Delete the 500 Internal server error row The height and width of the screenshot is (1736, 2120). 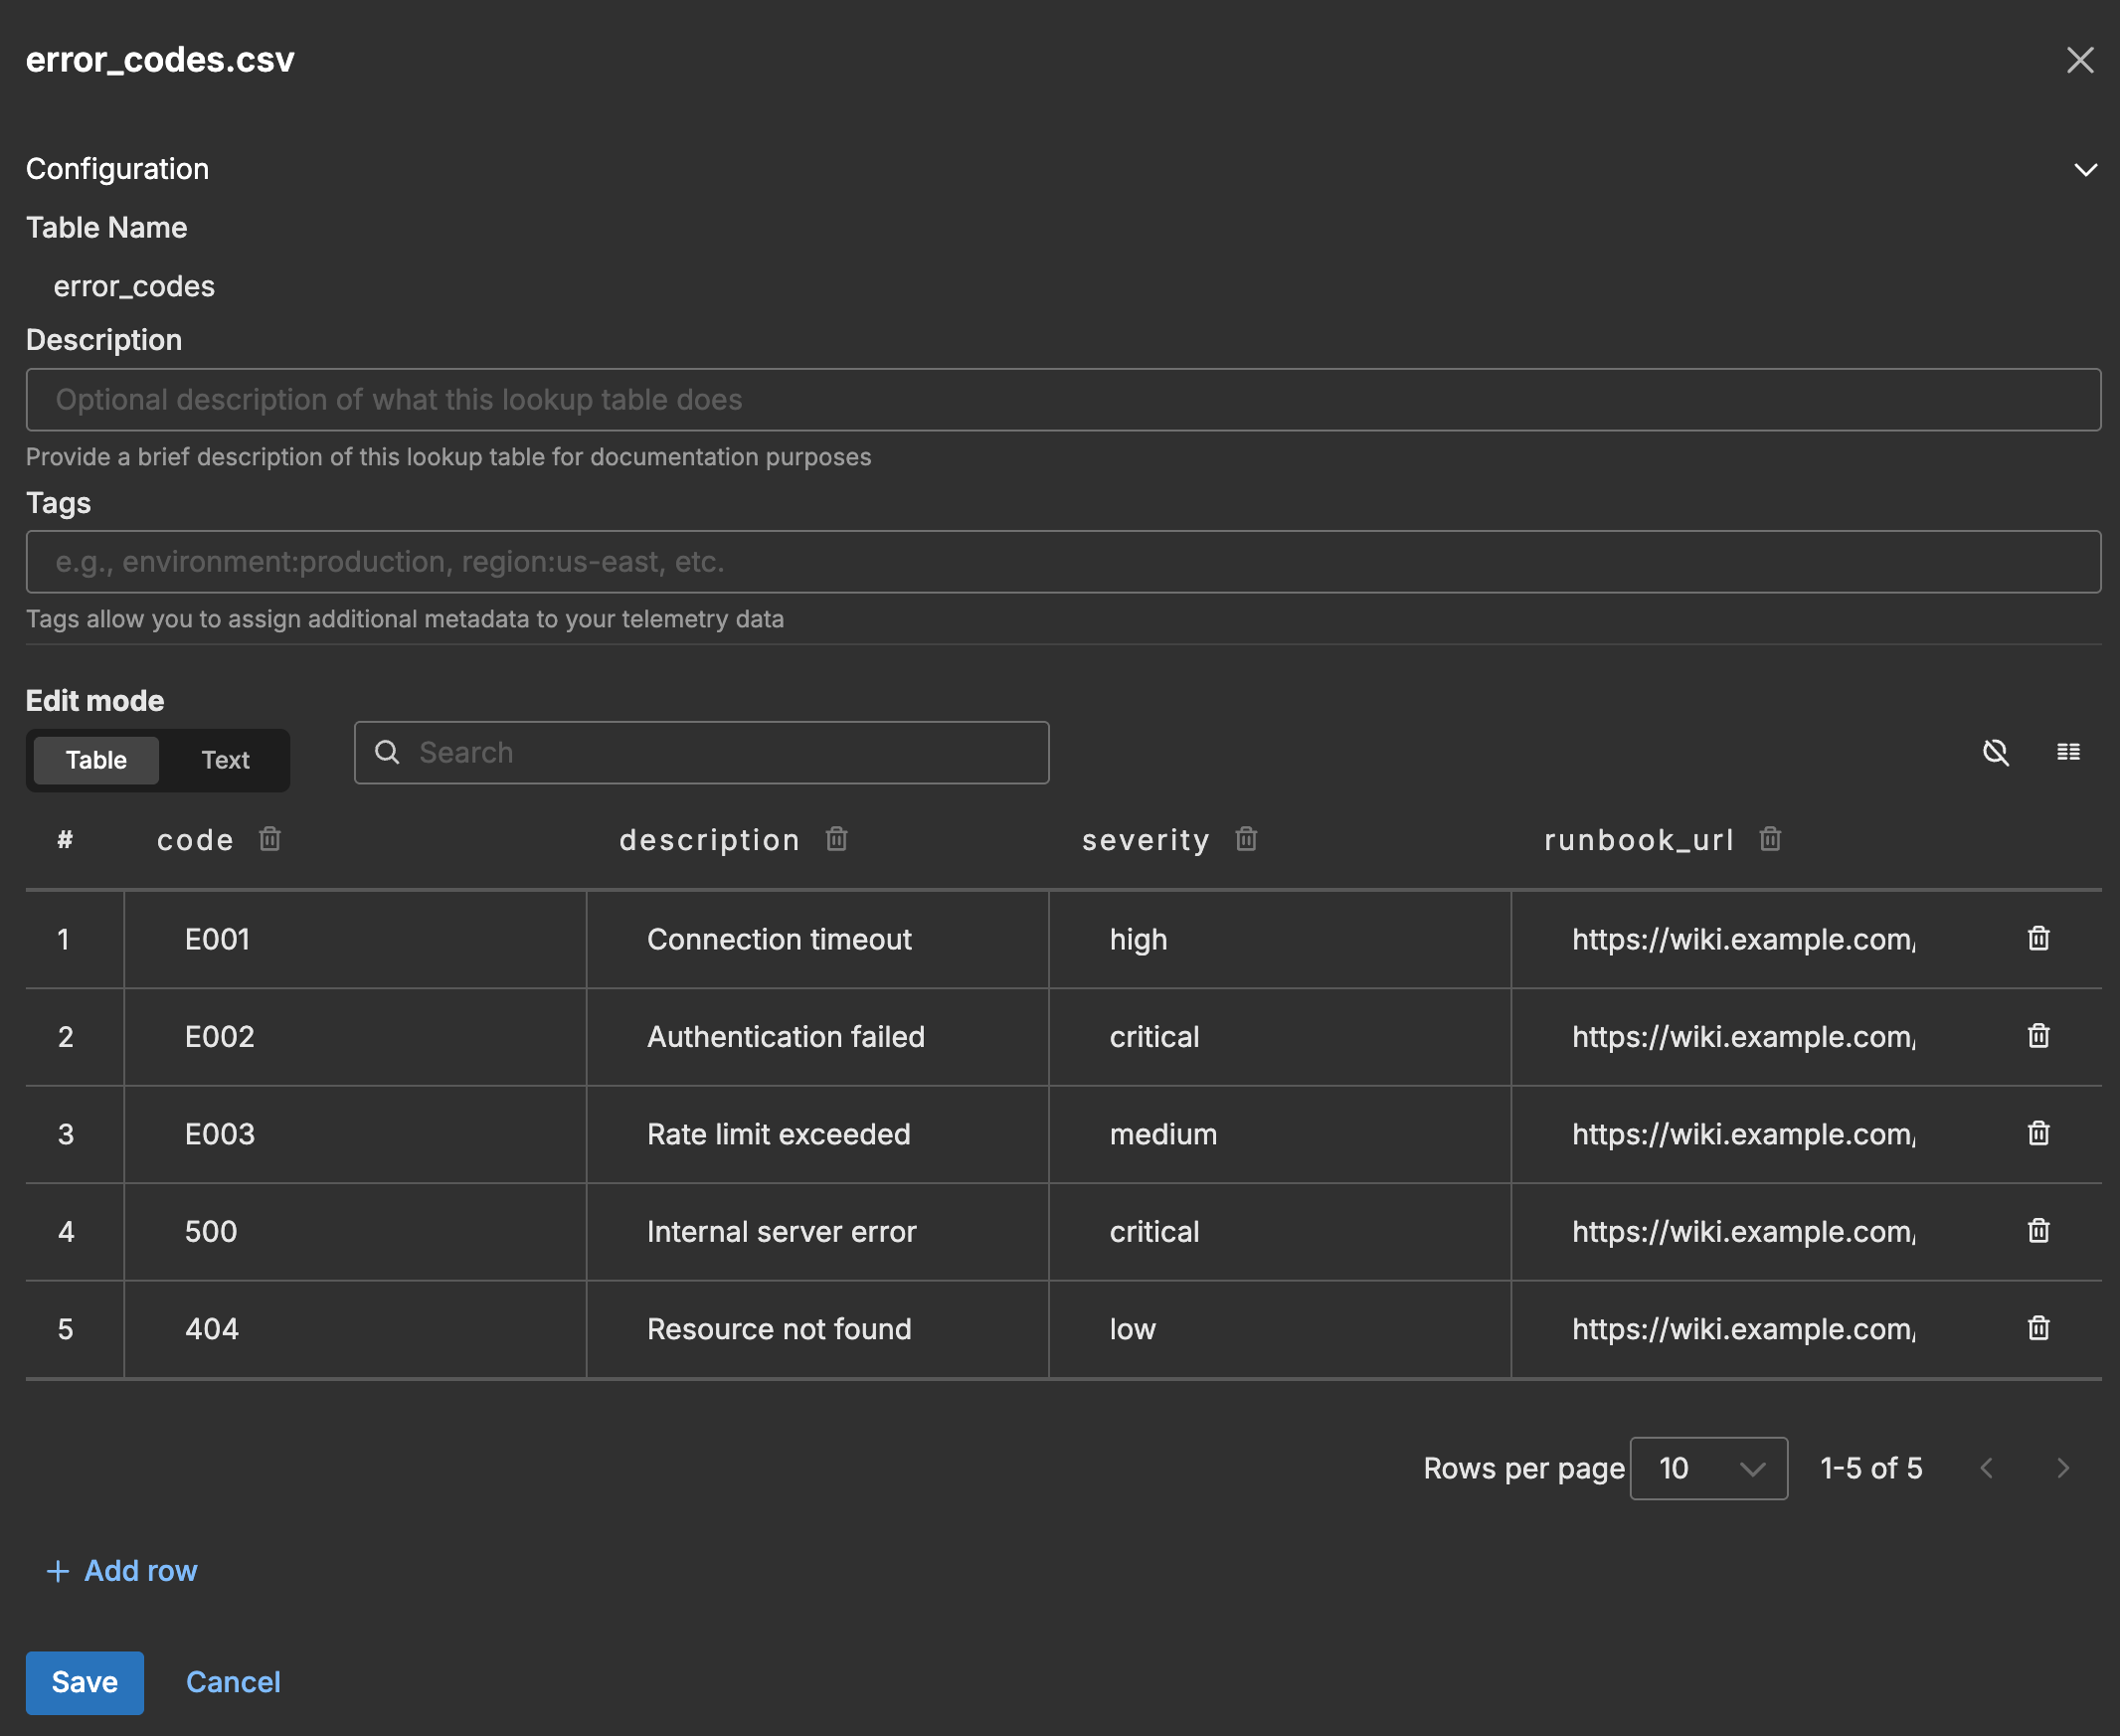click(x=2038, y=1231)
